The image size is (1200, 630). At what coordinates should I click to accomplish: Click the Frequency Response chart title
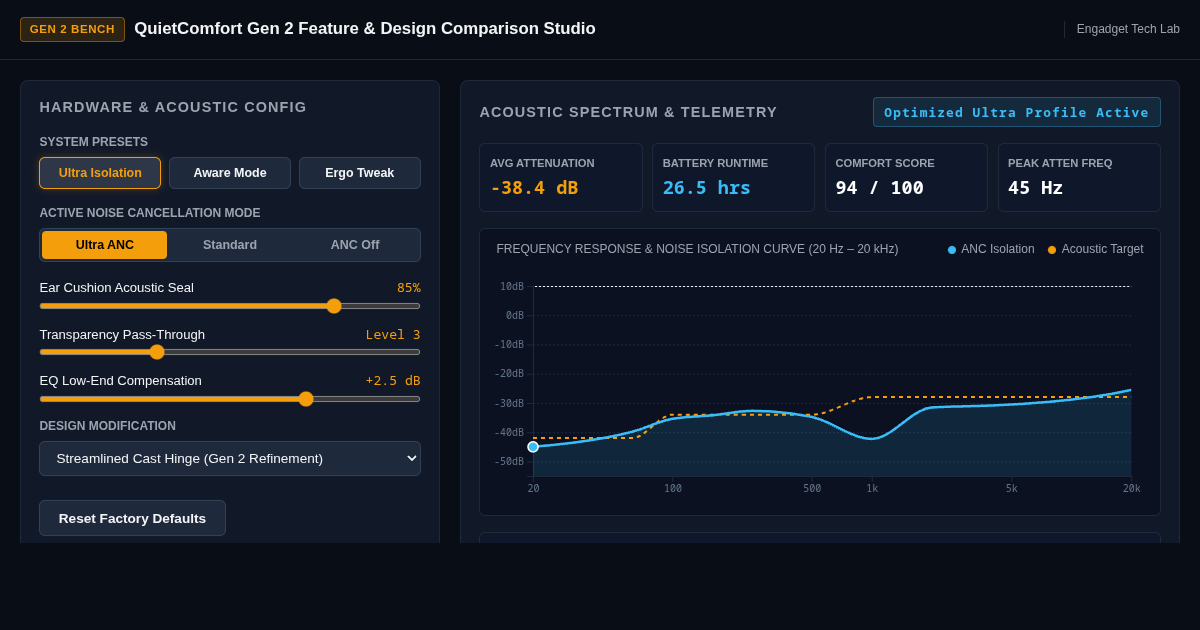click(x=697, y=249)
